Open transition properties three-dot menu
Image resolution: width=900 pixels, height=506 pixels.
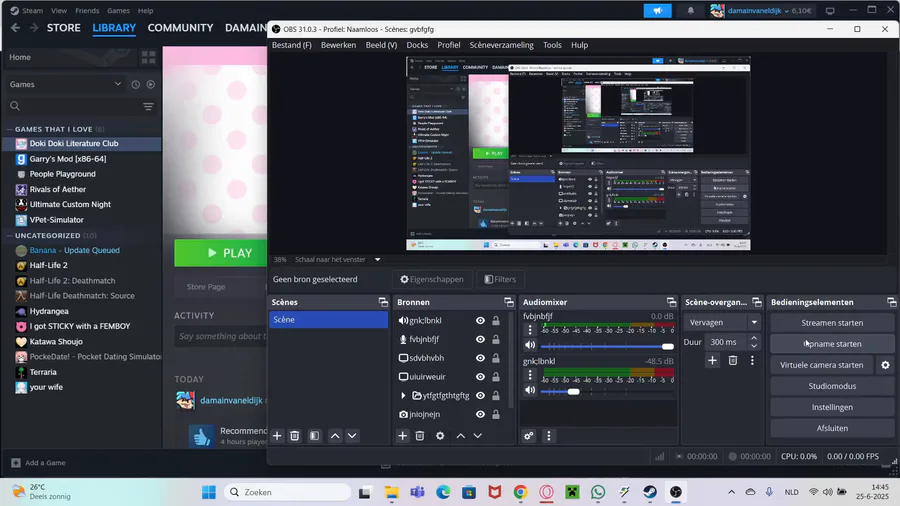pyautogui.click(x=752, y=360)
